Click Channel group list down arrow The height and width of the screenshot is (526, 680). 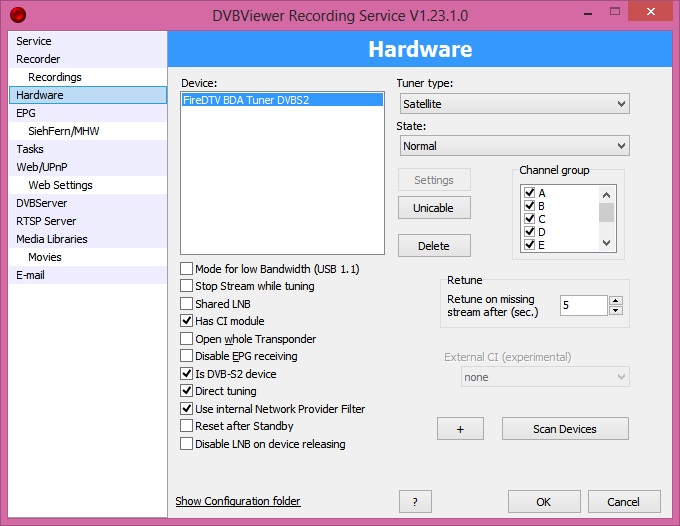606,243
